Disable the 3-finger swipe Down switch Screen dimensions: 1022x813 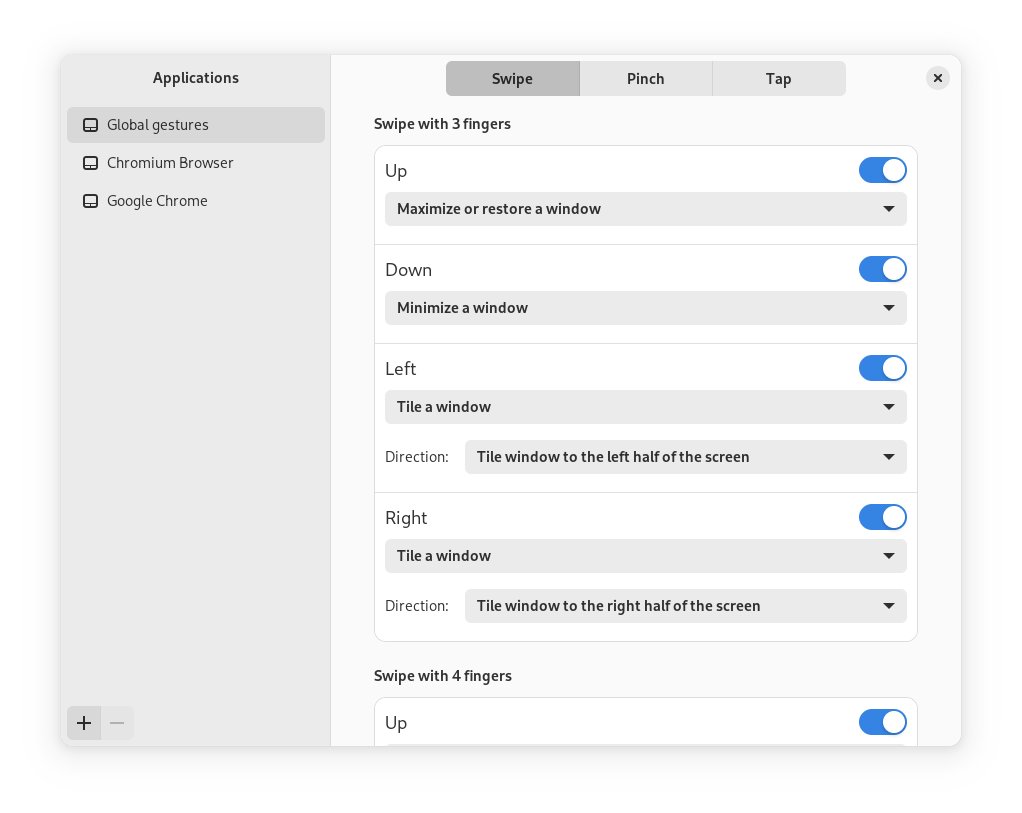(x=883, y=269)
